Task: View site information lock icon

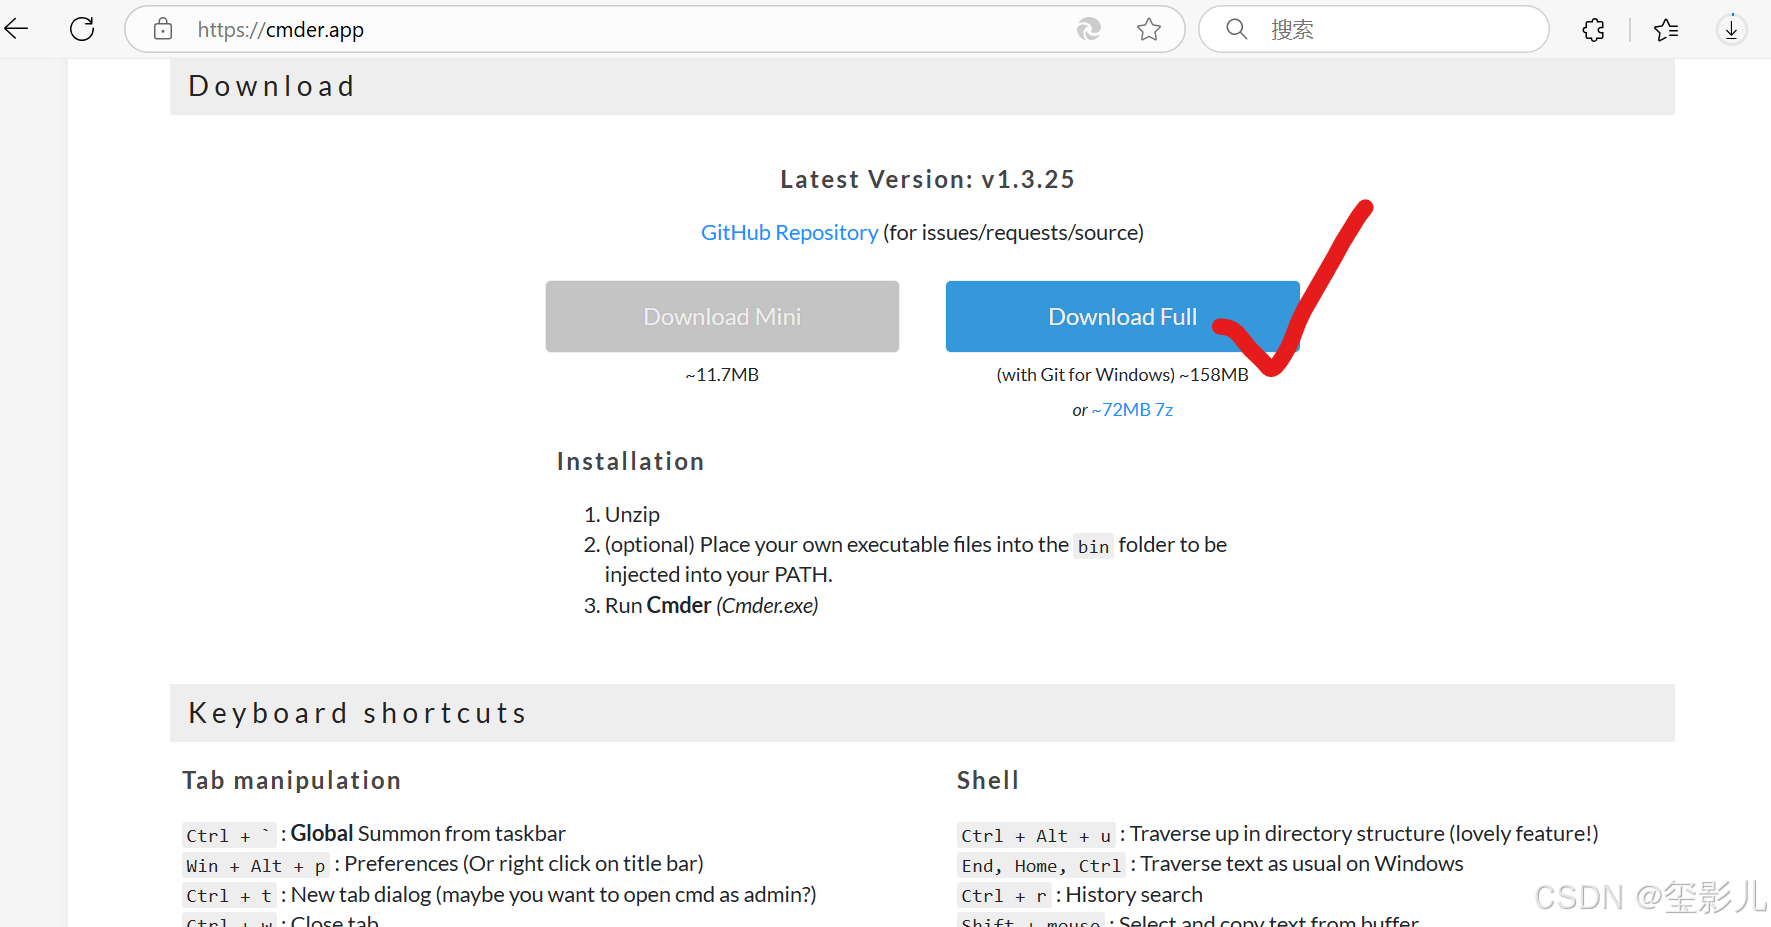Action: click(163, 29)
